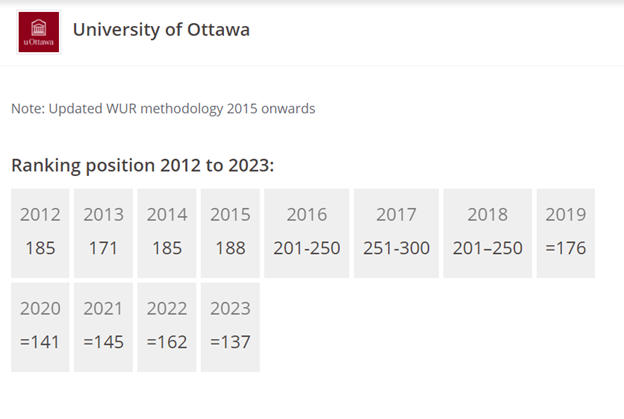Pick the 2017 tile ranked 251-300
624x419 pixels.
(396, 233)
